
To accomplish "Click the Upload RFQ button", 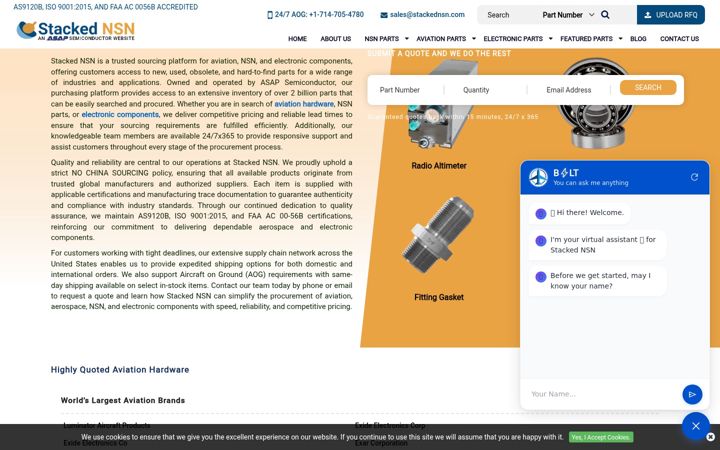I will 670,15.
